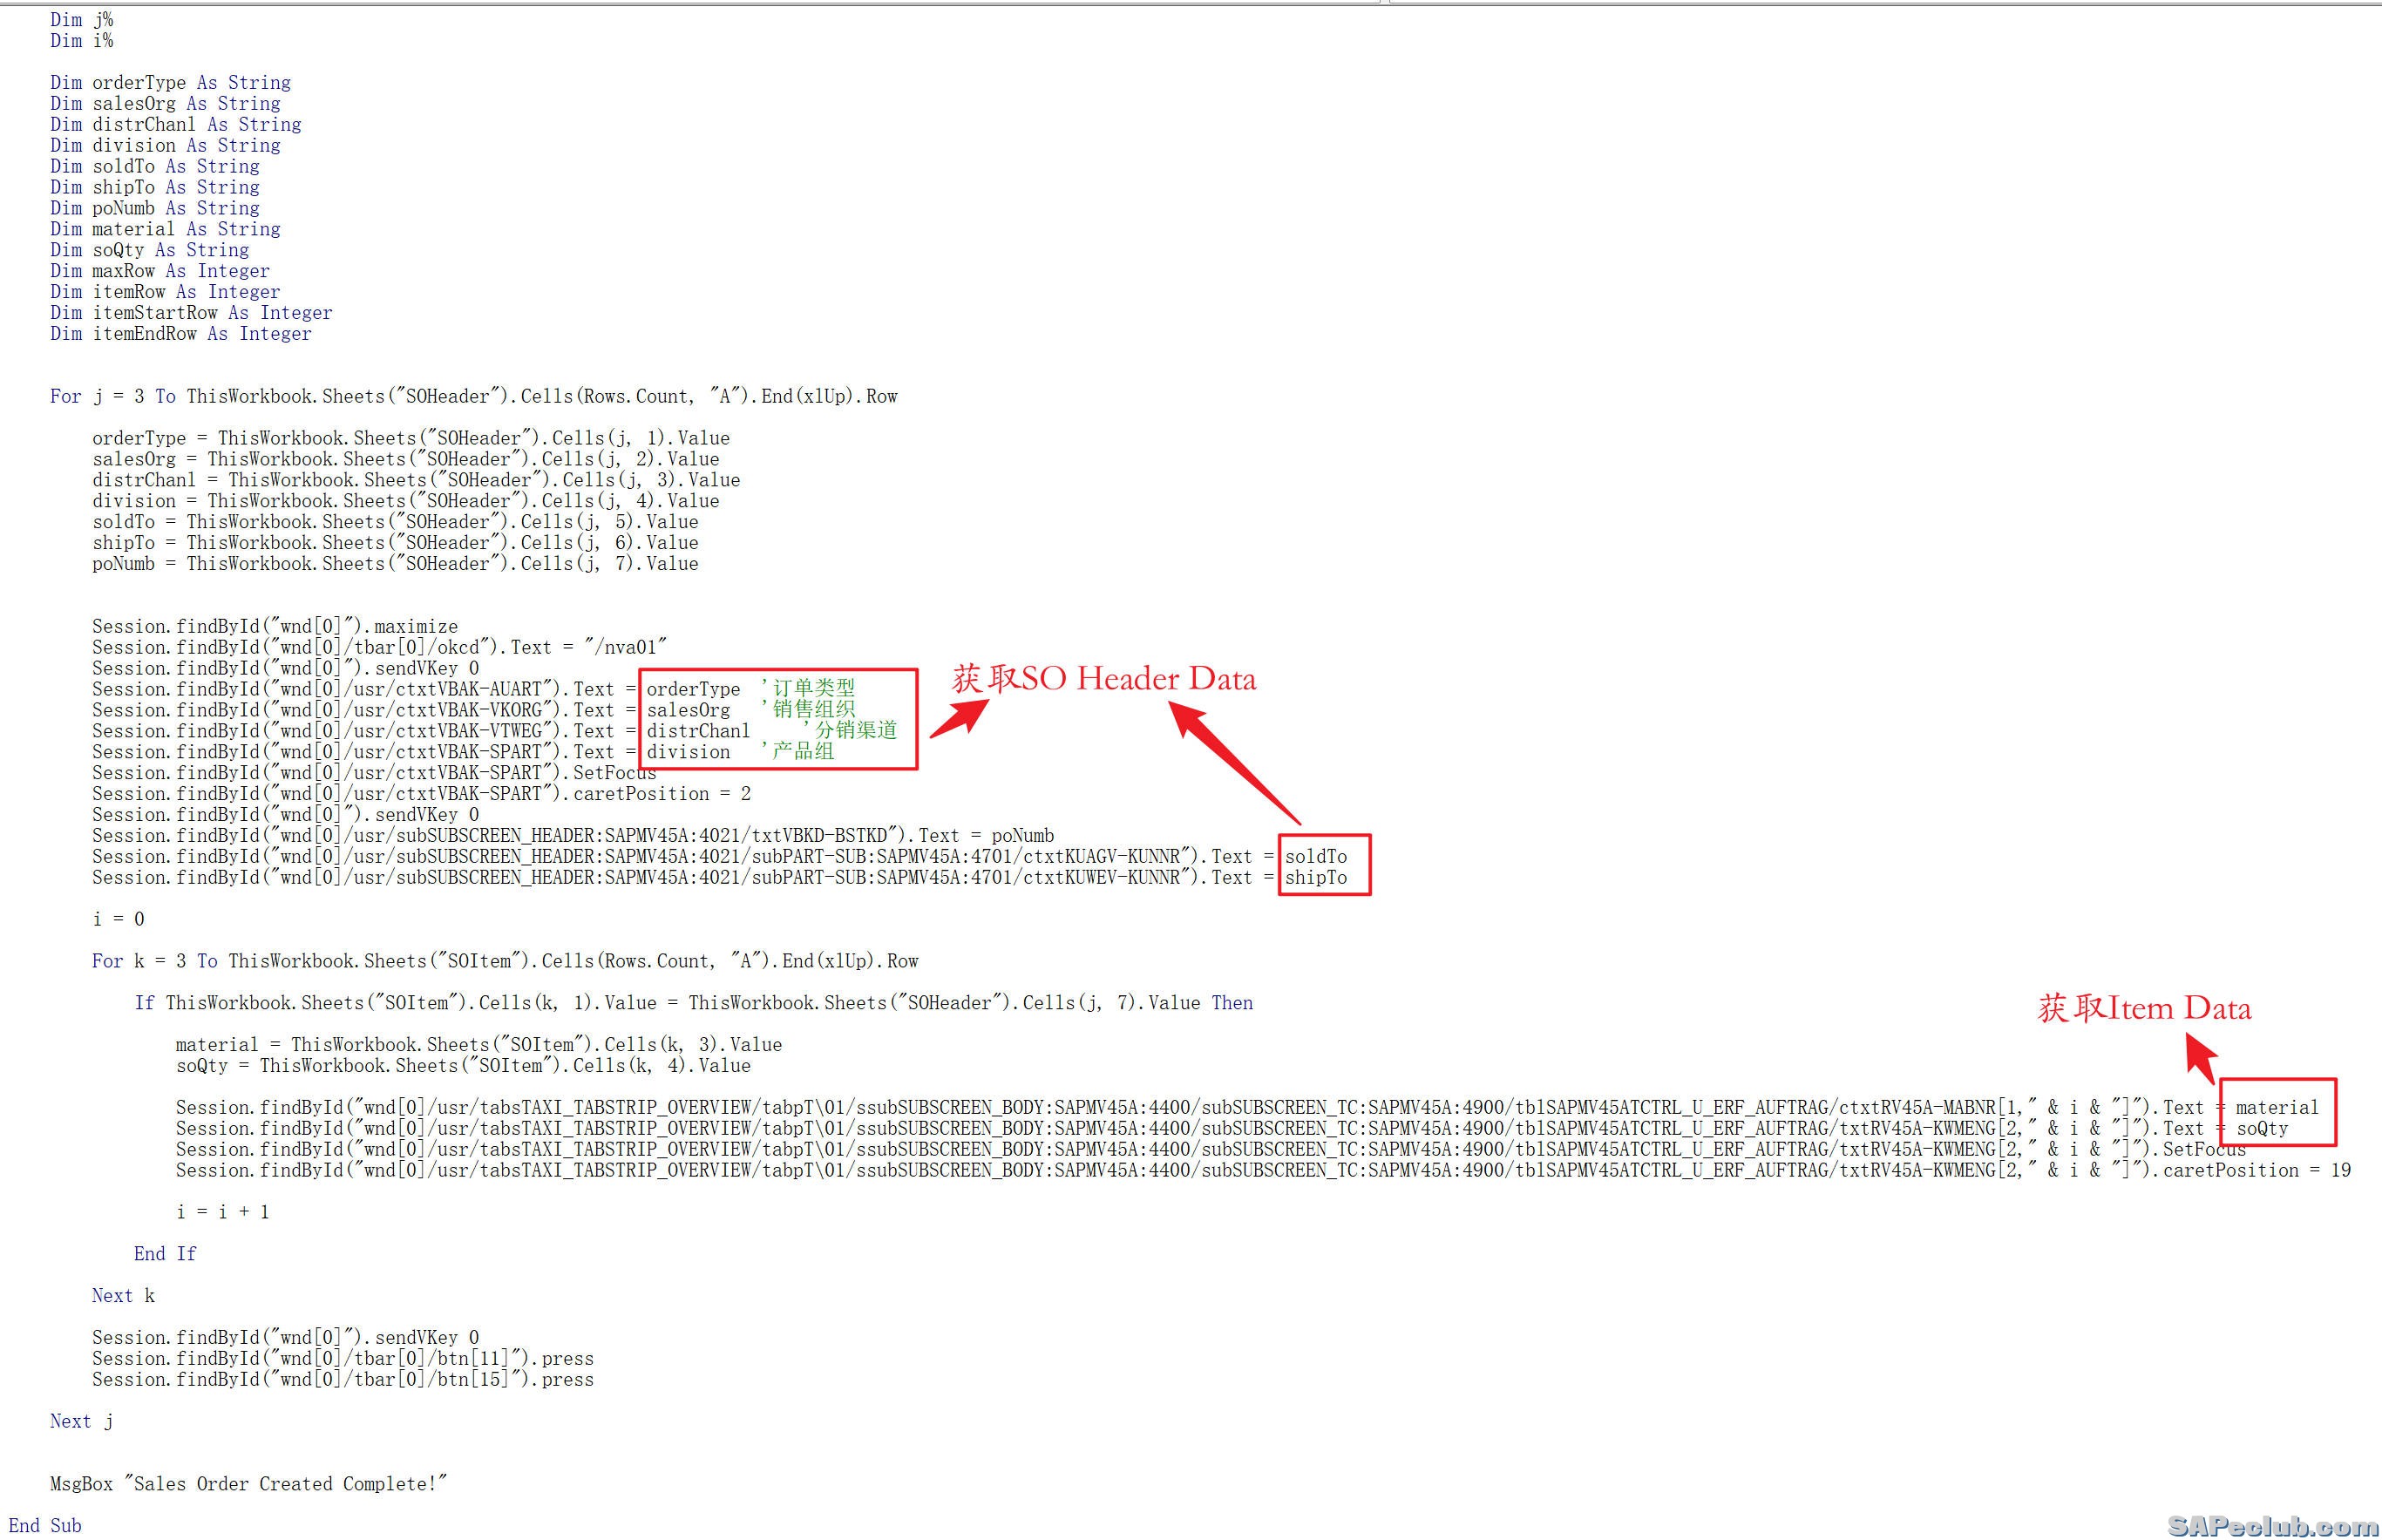Click the MsgBox "Sales Order Created Complete!" line

pyautogui.click(x=249, y=1486)
